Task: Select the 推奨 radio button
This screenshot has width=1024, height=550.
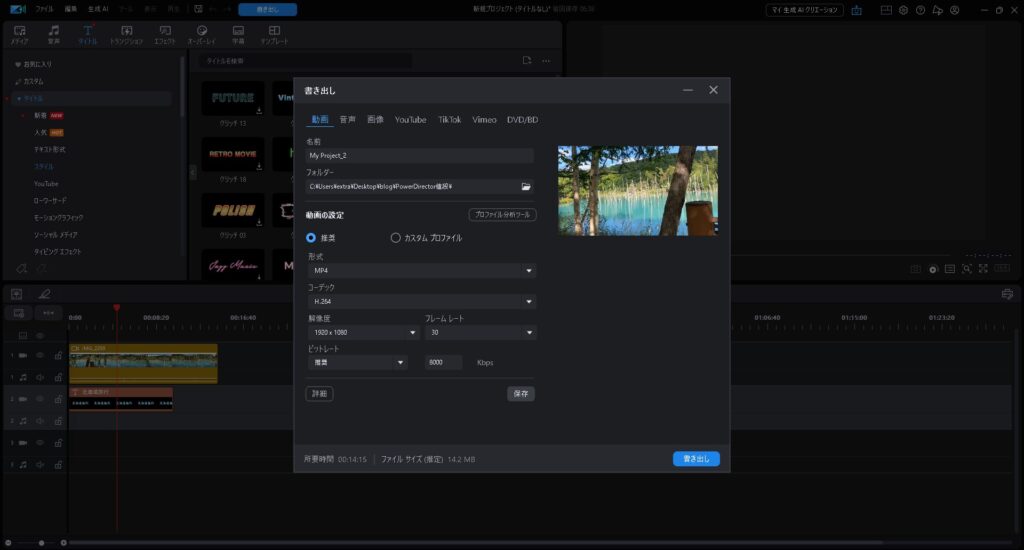Action: (312, 238)
